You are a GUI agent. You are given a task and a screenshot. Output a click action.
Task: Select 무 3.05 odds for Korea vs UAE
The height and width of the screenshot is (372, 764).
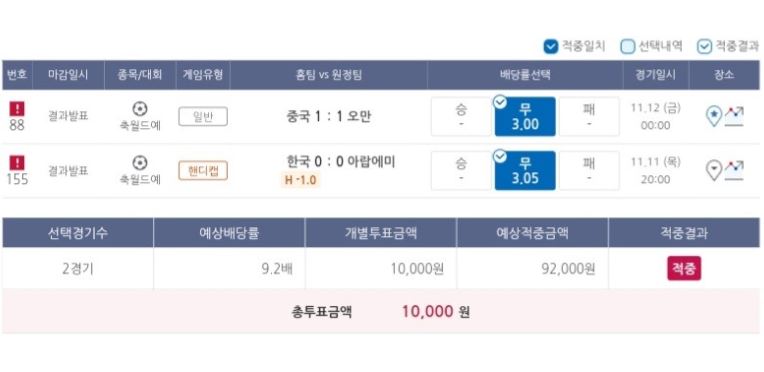tap(525, 171)
